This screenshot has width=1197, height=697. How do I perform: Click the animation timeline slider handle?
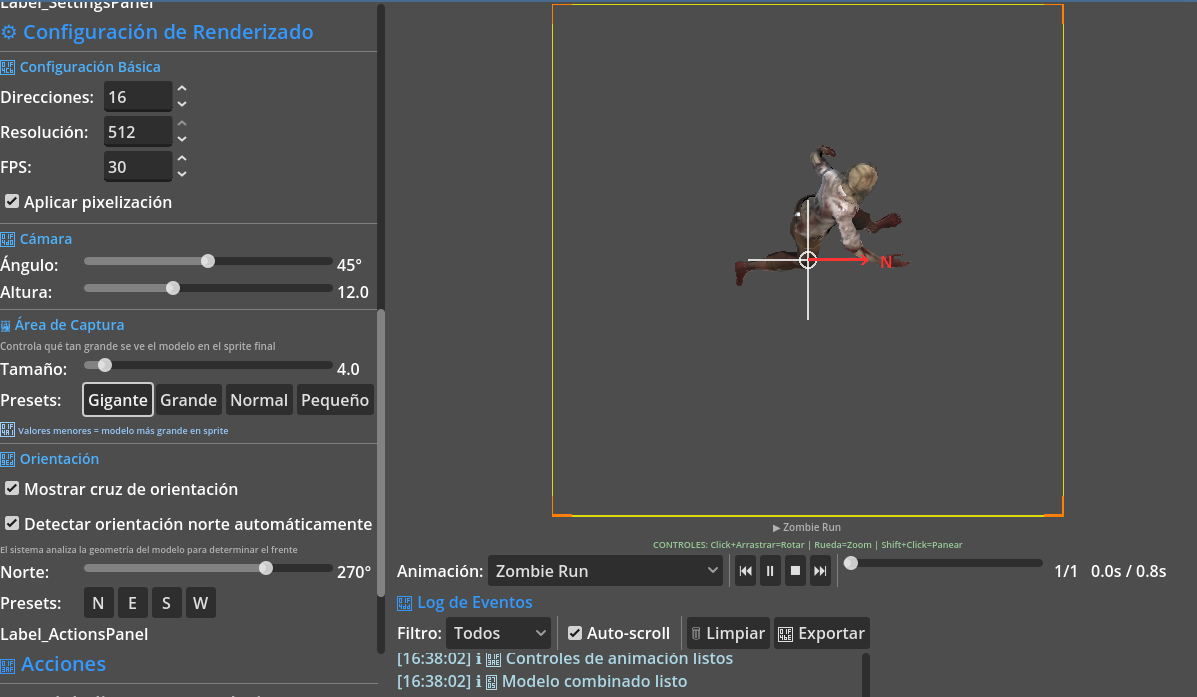850,563
